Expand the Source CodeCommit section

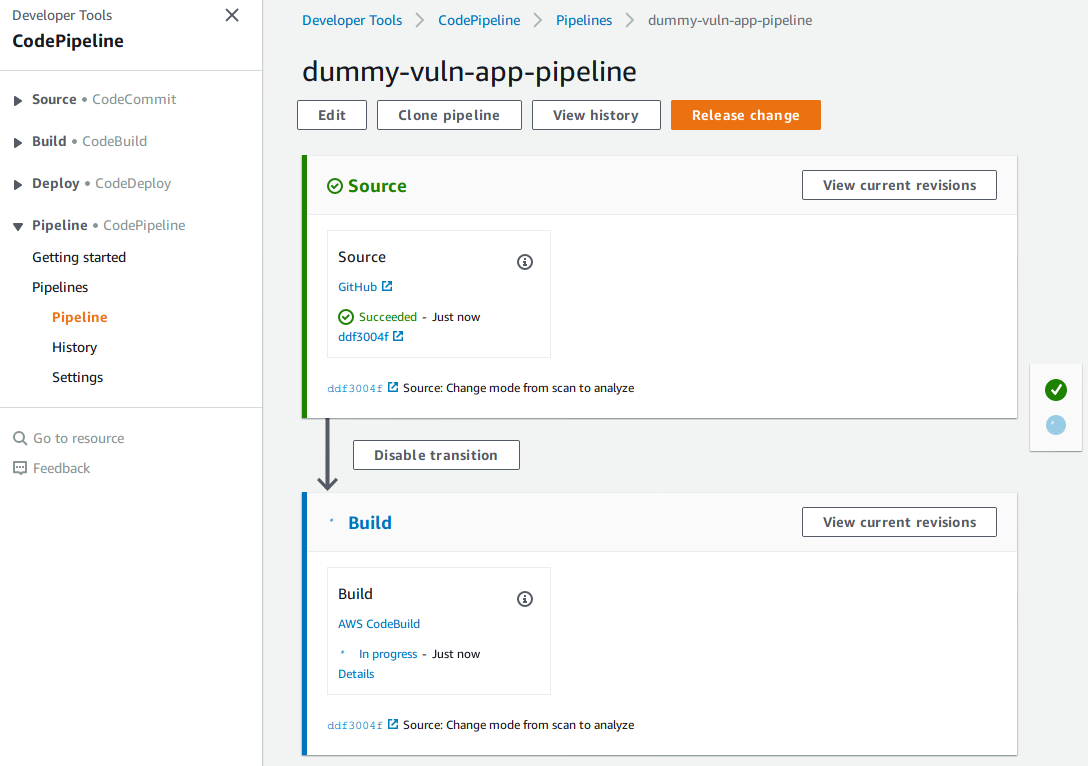coord(18,101)
